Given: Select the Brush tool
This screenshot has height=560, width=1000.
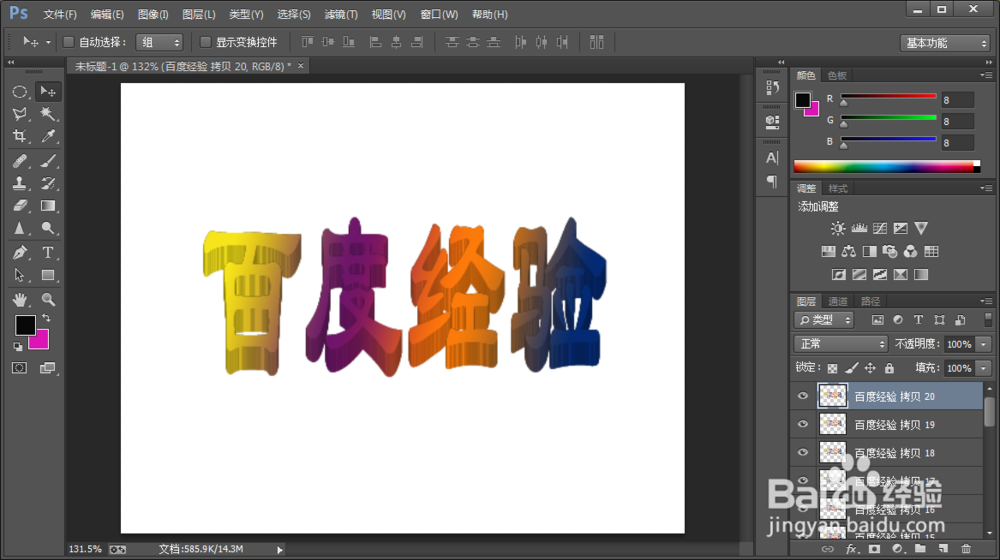Looking at the screenshot, I should [48, 161].
